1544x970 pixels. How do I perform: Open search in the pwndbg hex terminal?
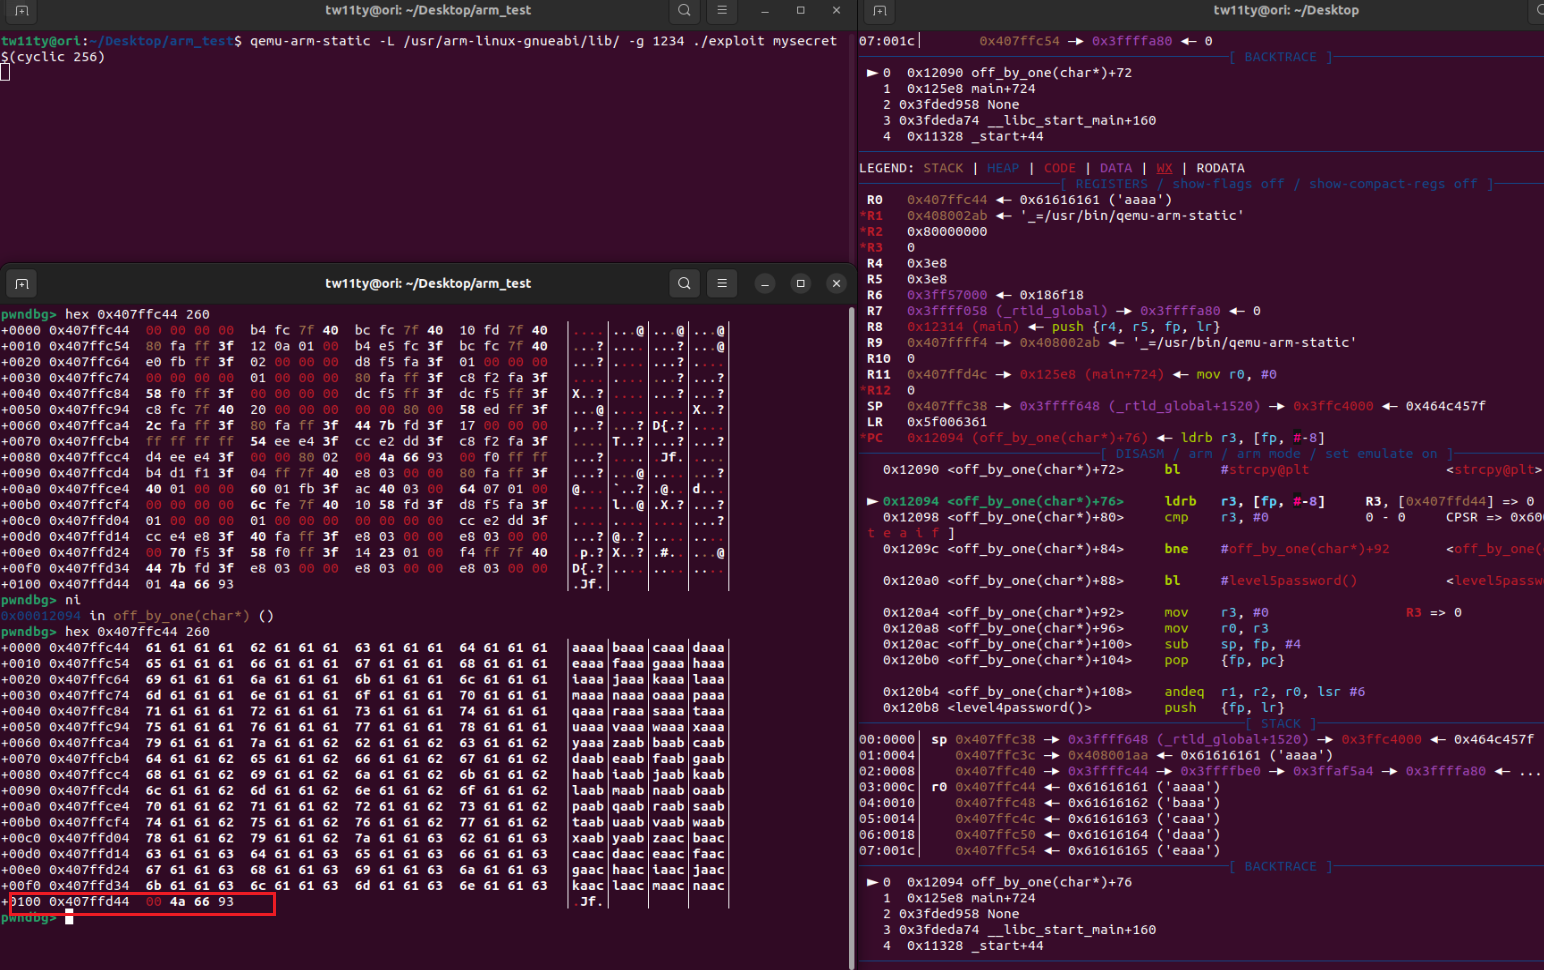pyautogui.click(x=684, y=283)
